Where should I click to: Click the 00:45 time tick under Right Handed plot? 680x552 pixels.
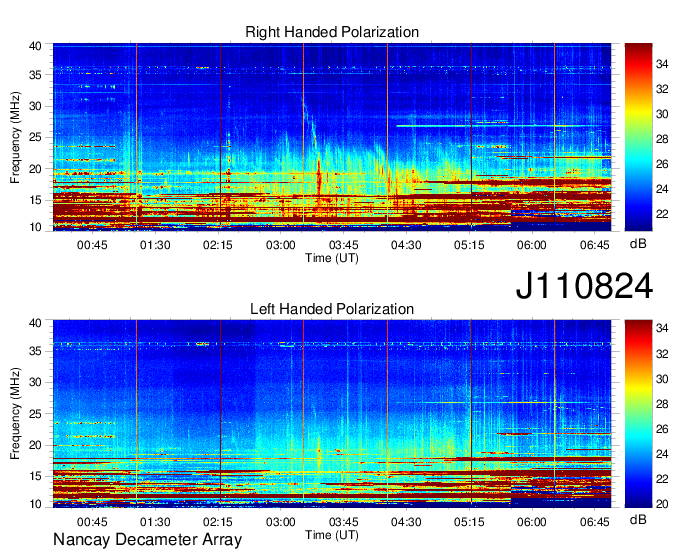(92, 245)
